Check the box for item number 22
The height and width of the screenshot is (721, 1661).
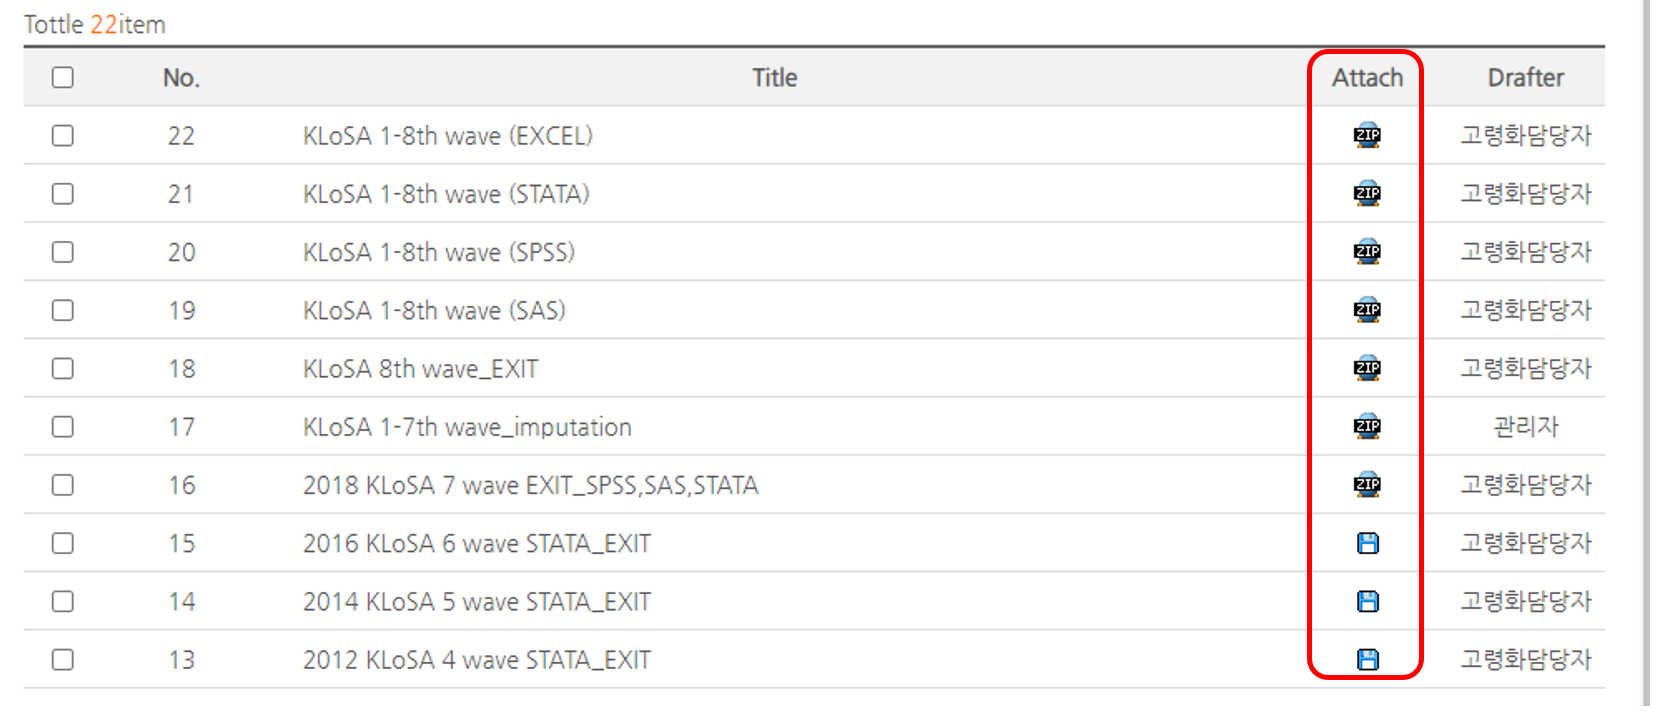[63, 135]
